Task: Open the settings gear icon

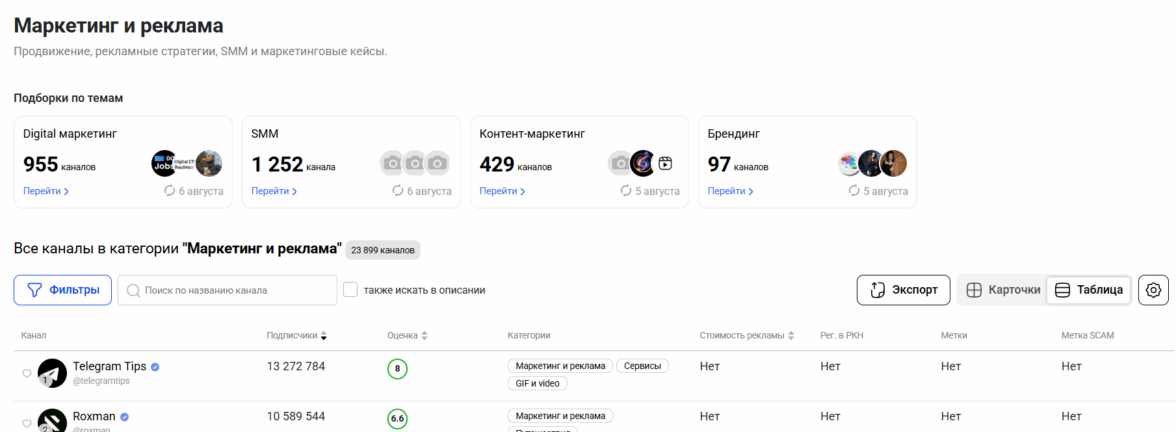Action: (1154, 290)
